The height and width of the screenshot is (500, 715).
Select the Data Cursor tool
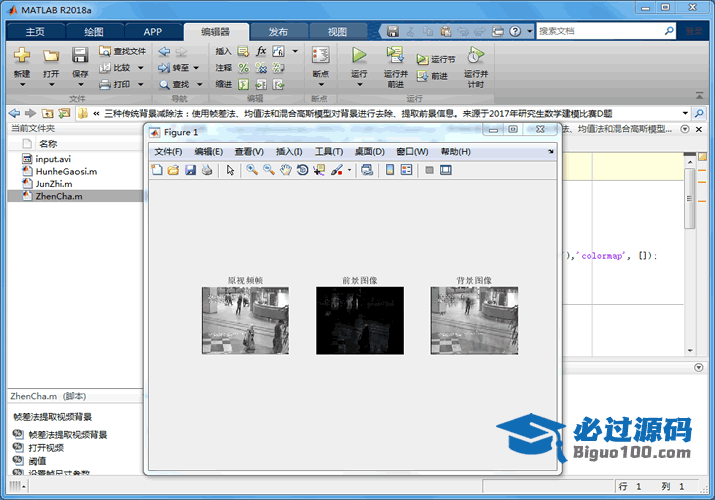[x=319, y=170]
